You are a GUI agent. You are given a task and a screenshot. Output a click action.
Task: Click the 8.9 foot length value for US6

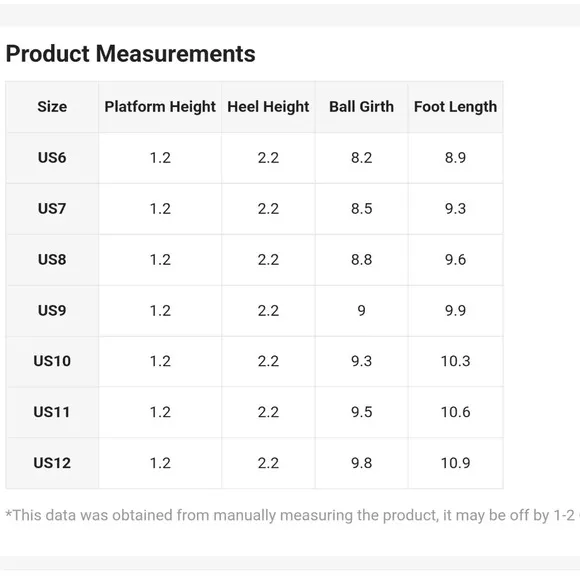455,158
